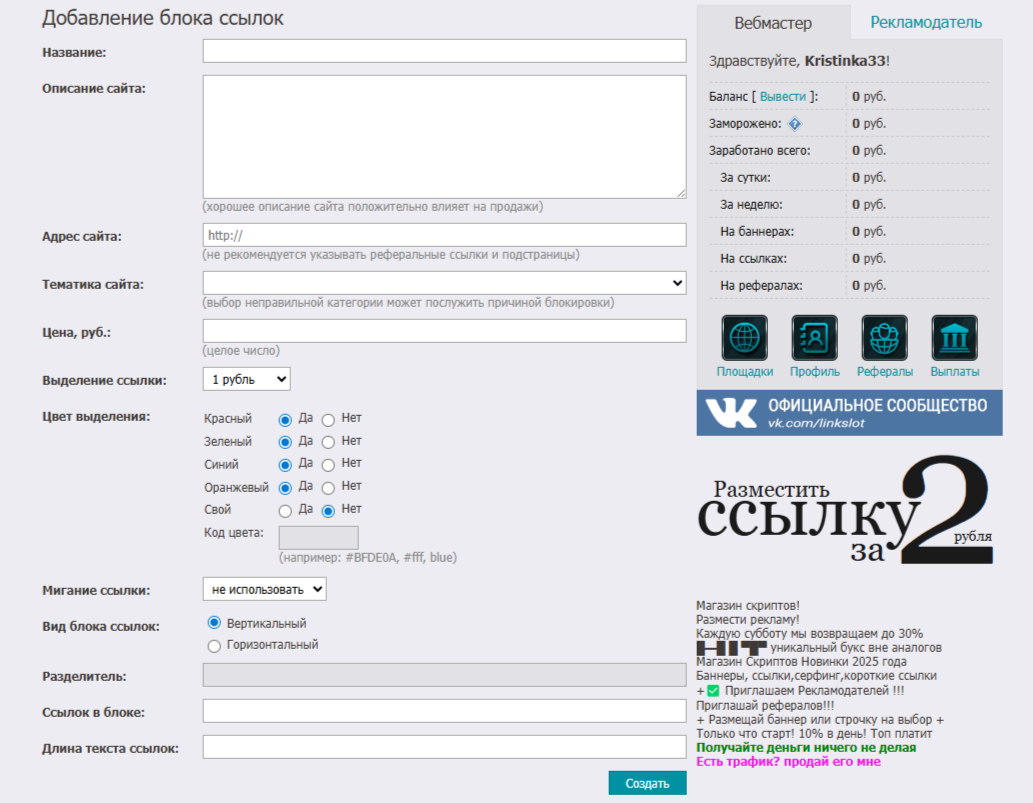Select Да for Синий color
Image resolution: width=1033 pixels, height=803 pixels.
285,465
